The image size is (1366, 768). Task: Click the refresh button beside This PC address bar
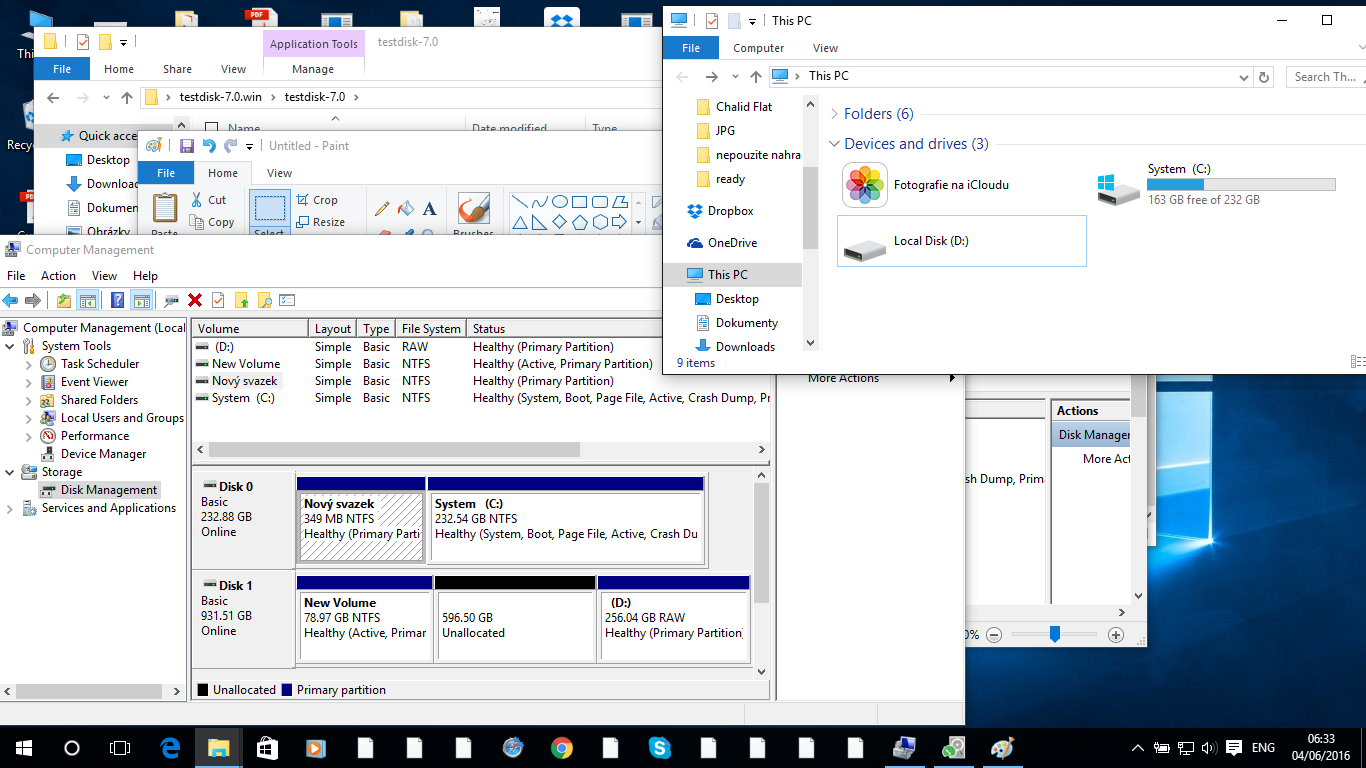pyautogui.click(x=1264, y=77)
